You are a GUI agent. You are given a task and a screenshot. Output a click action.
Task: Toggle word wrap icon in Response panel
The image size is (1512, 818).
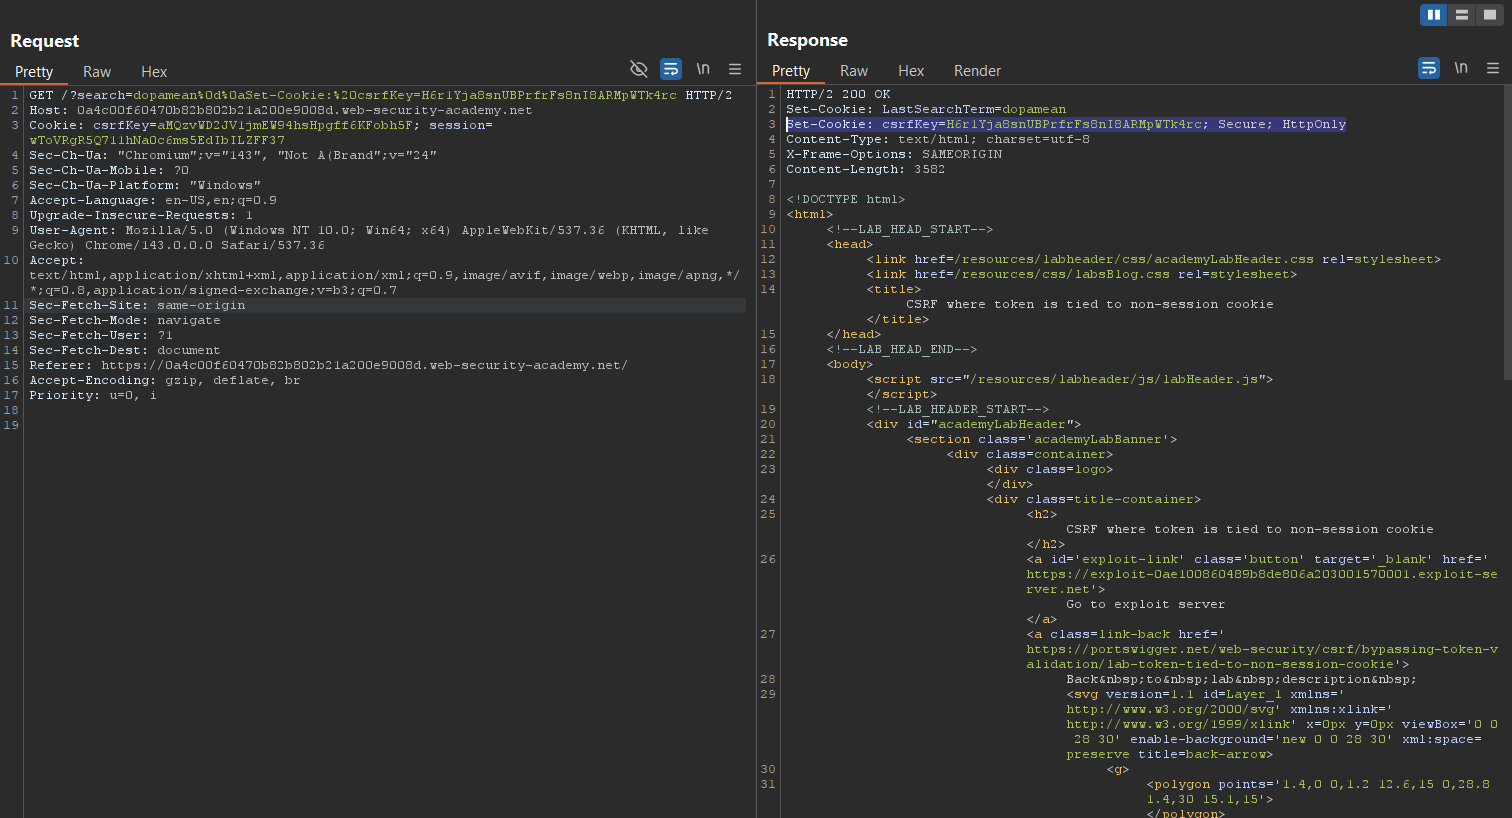click(x=1429, y=68)
